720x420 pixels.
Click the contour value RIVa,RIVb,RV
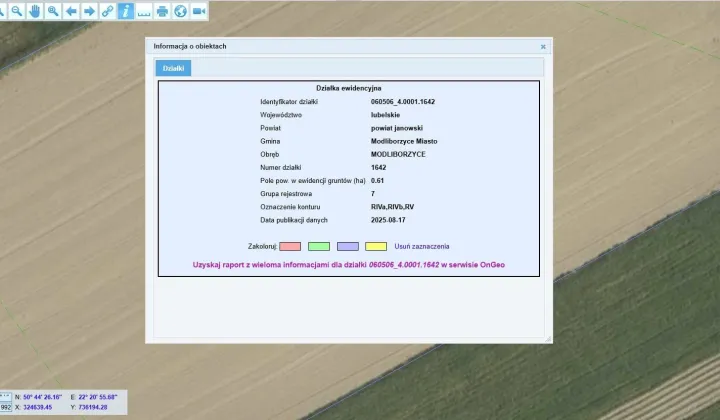coord(393,207)
